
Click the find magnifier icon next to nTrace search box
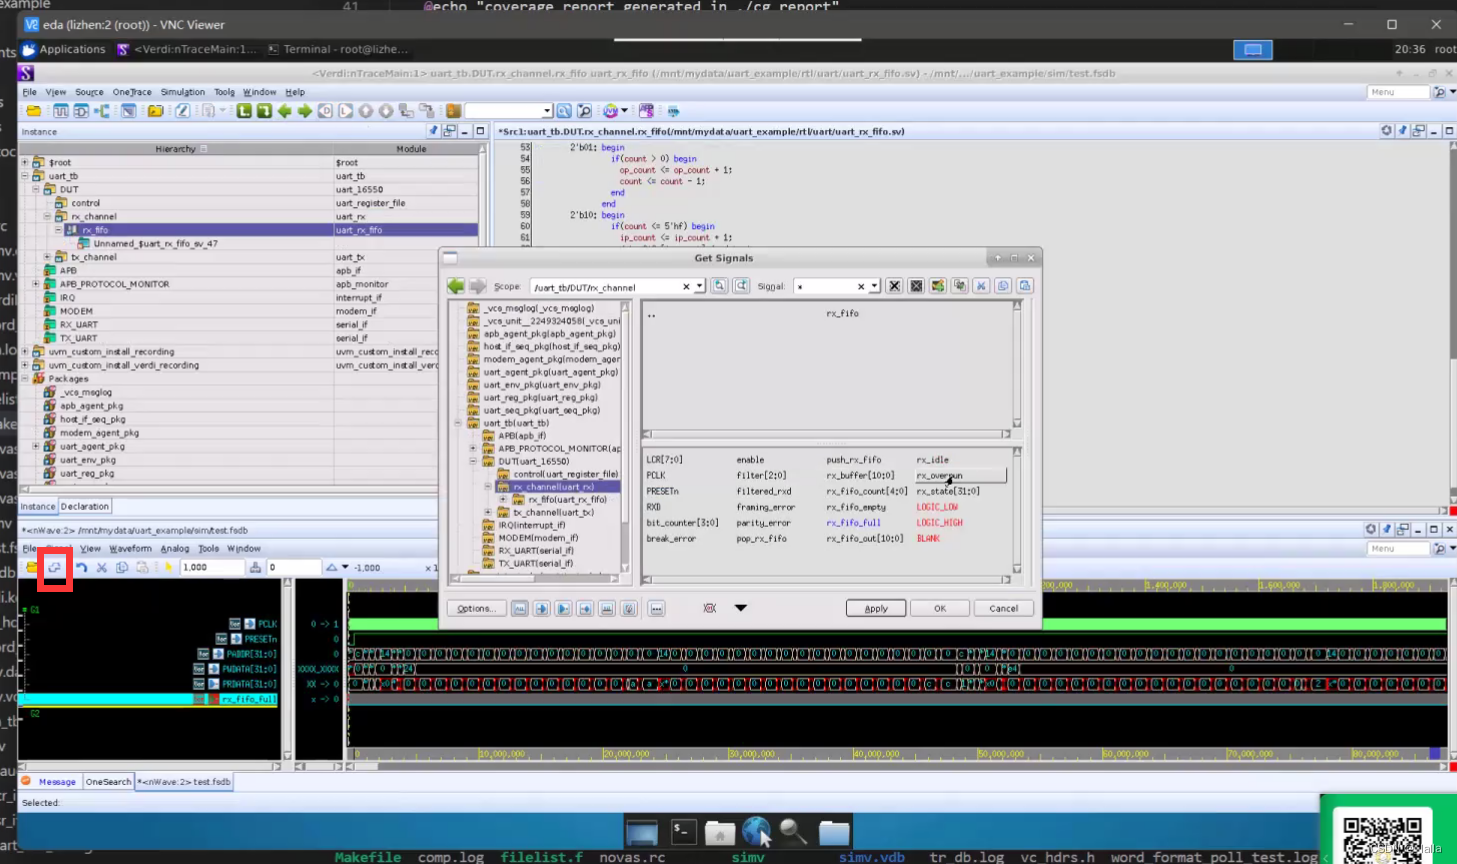coord(564,111)
